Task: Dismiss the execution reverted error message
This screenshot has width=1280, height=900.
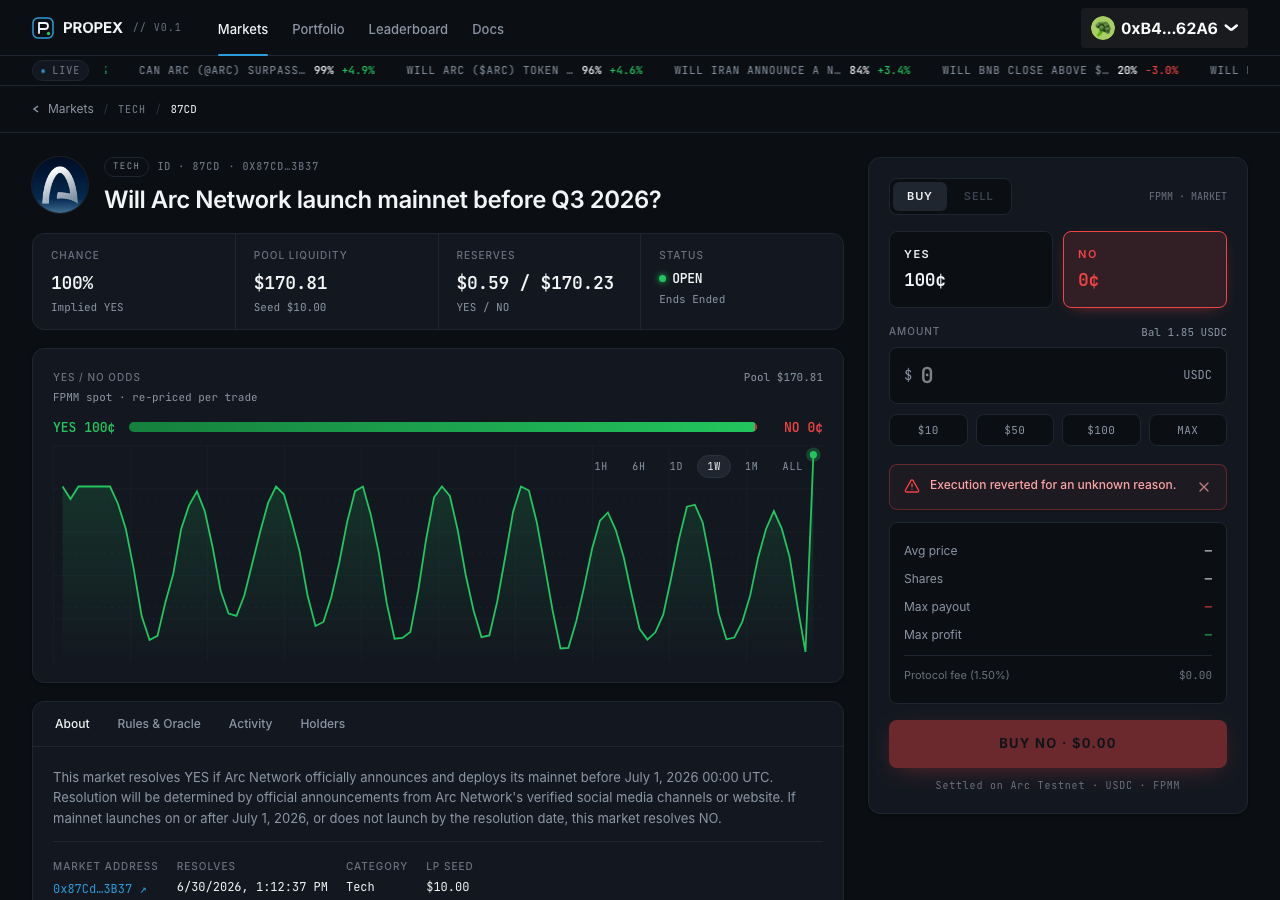Action: [x=1204, y=487]
